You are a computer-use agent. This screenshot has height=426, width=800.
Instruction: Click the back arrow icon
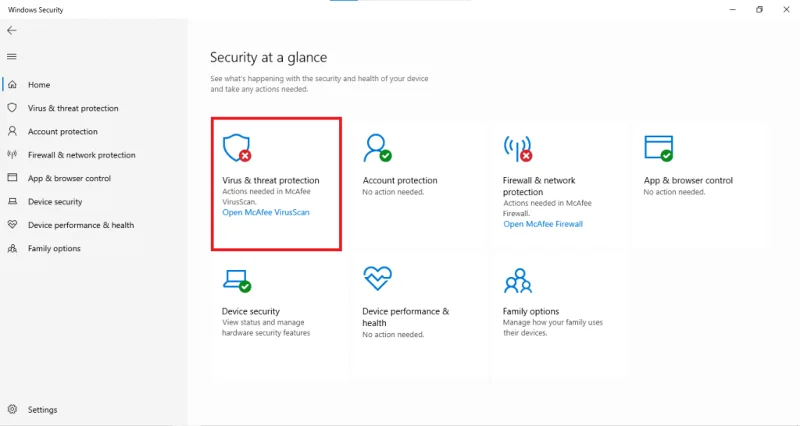point(12,31)
